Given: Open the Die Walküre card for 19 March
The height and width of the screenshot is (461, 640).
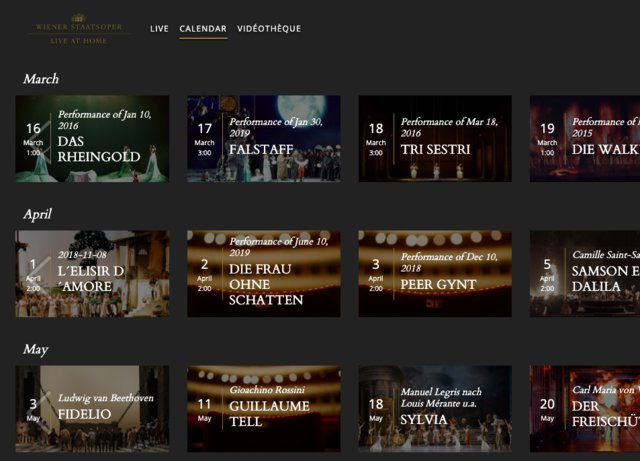Looking at the screenshot, I should [x=585, y=139].
